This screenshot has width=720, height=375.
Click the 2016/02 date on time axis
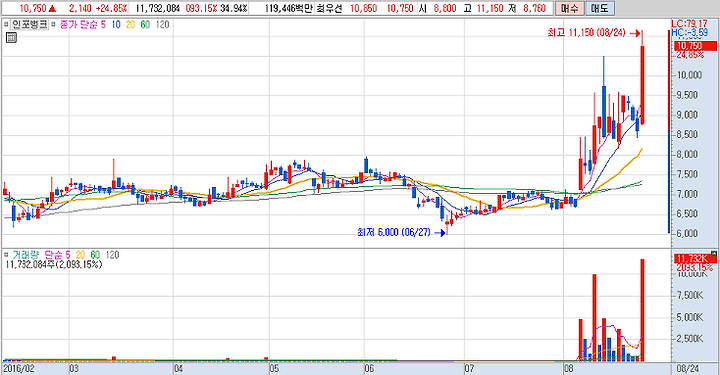[19, 369]
